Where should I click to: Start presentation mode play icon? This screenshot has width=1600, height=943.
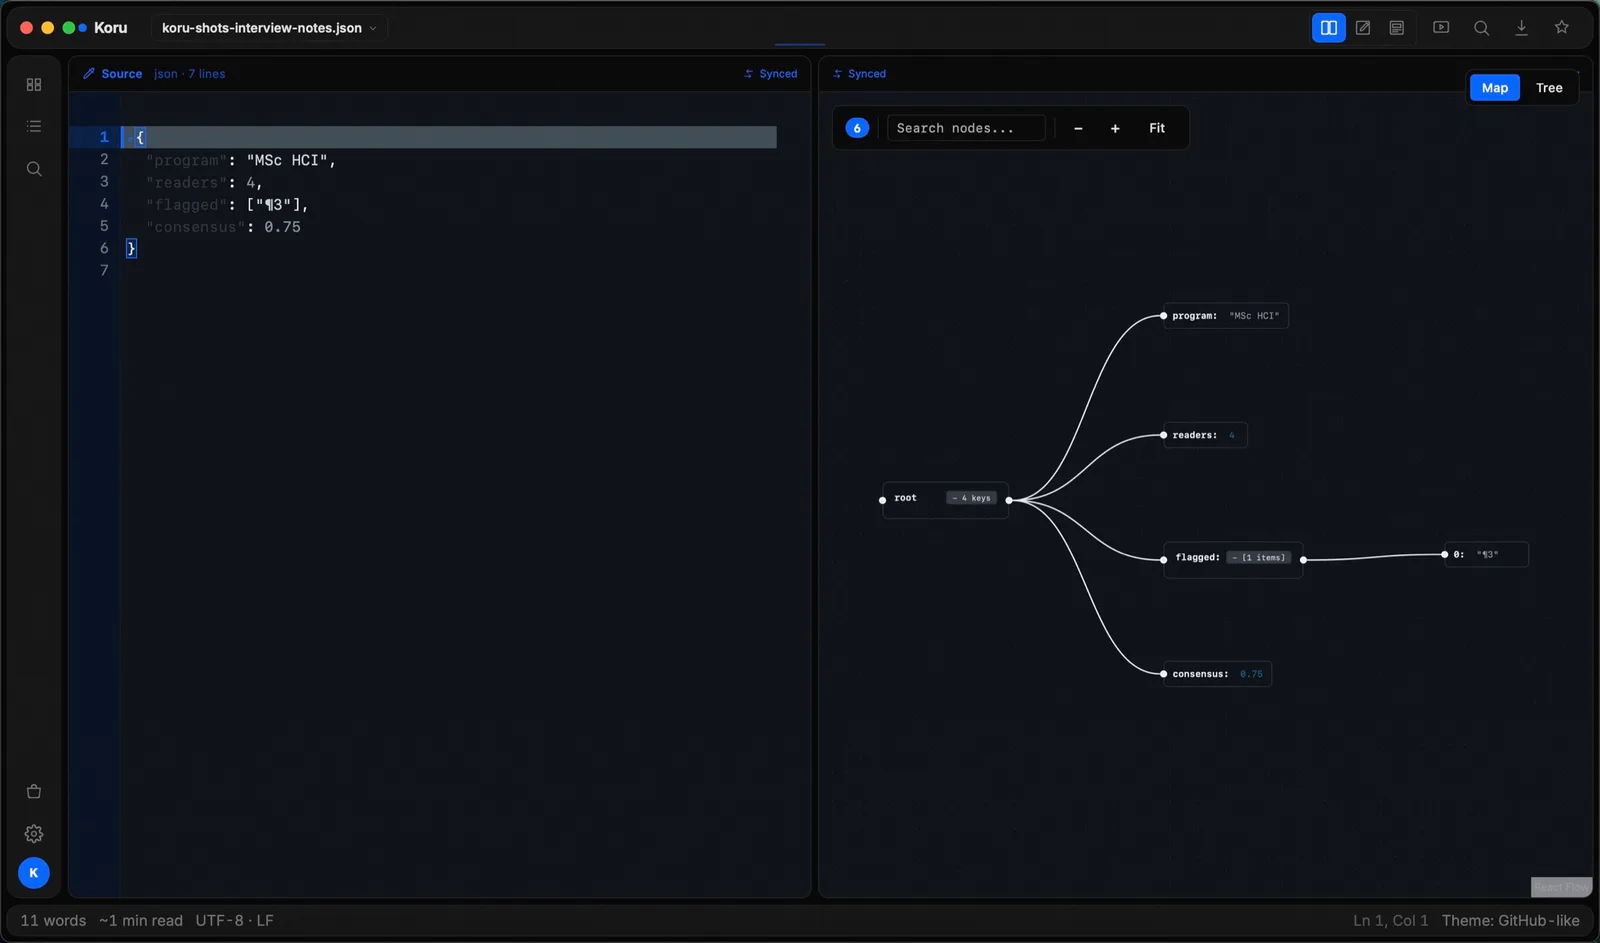tap(1441, 28)
